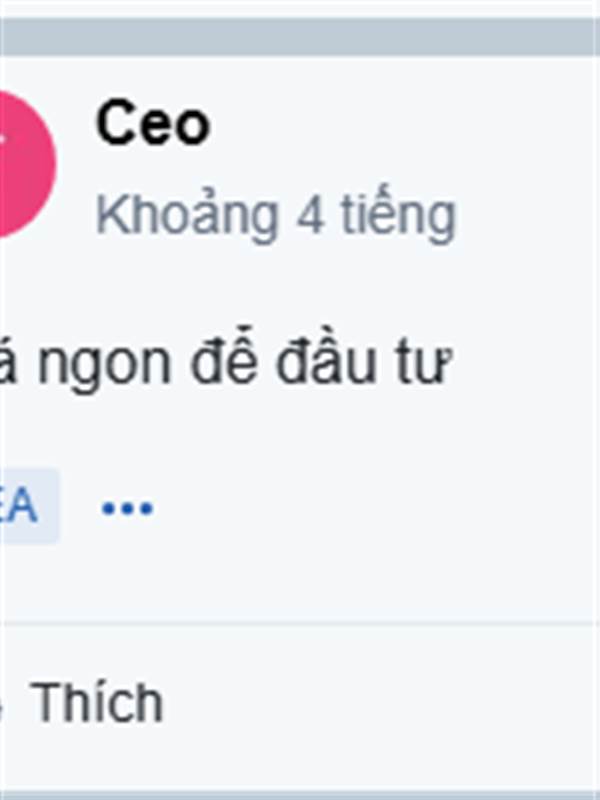This screenshot has width=600, height=800.
Task: Click the gray-blue bar above the post
Action: pyautogui.click(x=300, y=37)
